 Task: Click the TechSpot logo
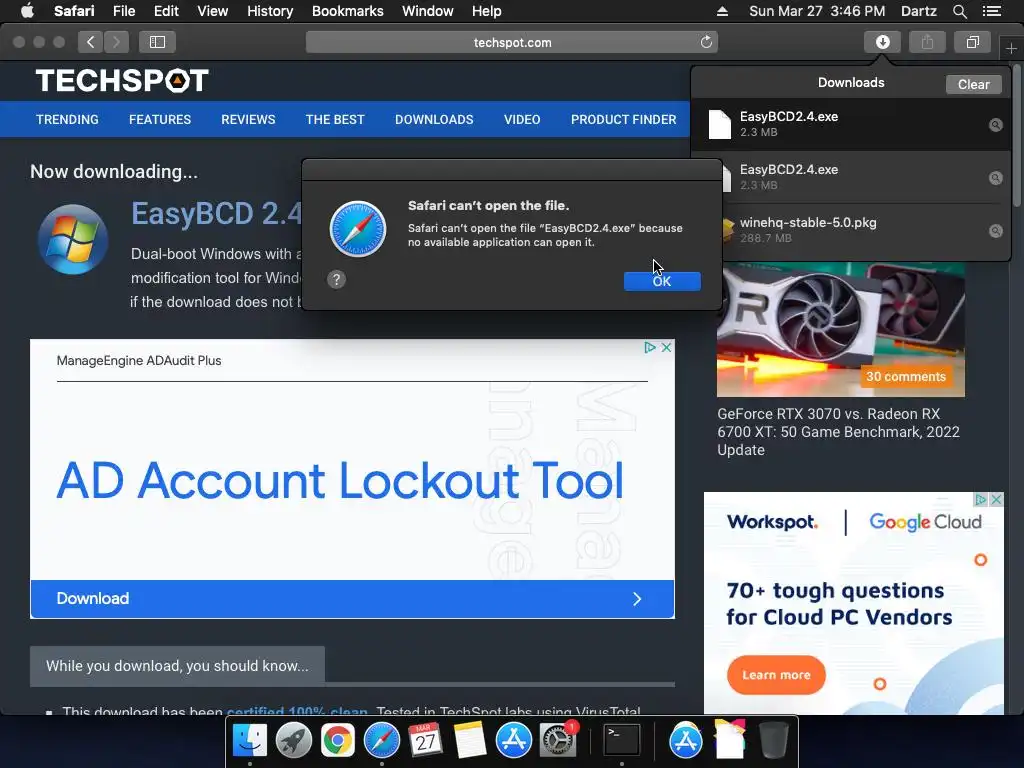[122, 81]
